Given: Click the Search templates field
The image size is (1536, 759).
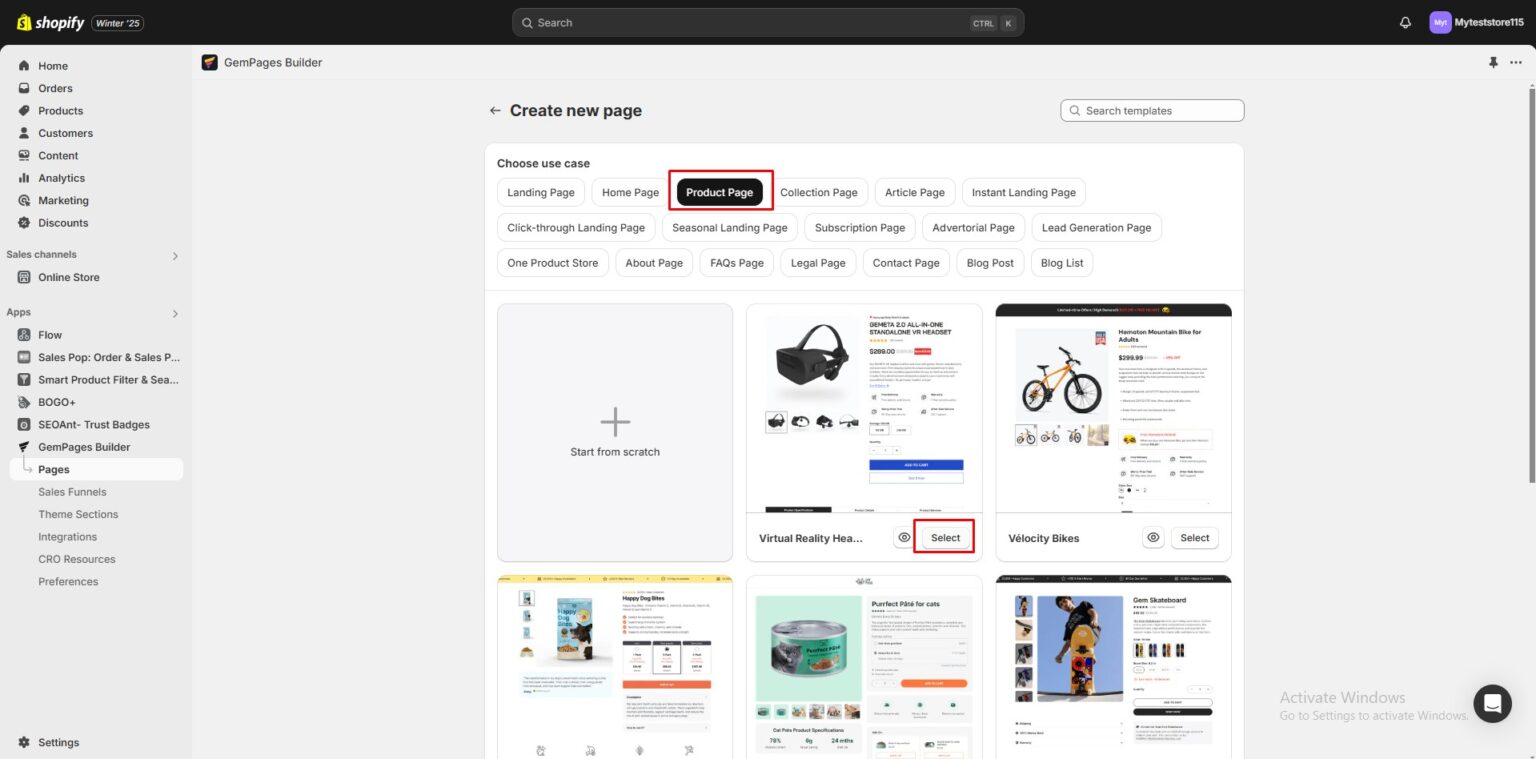Looking at the screenshot, I should (x=1151, y=110).
